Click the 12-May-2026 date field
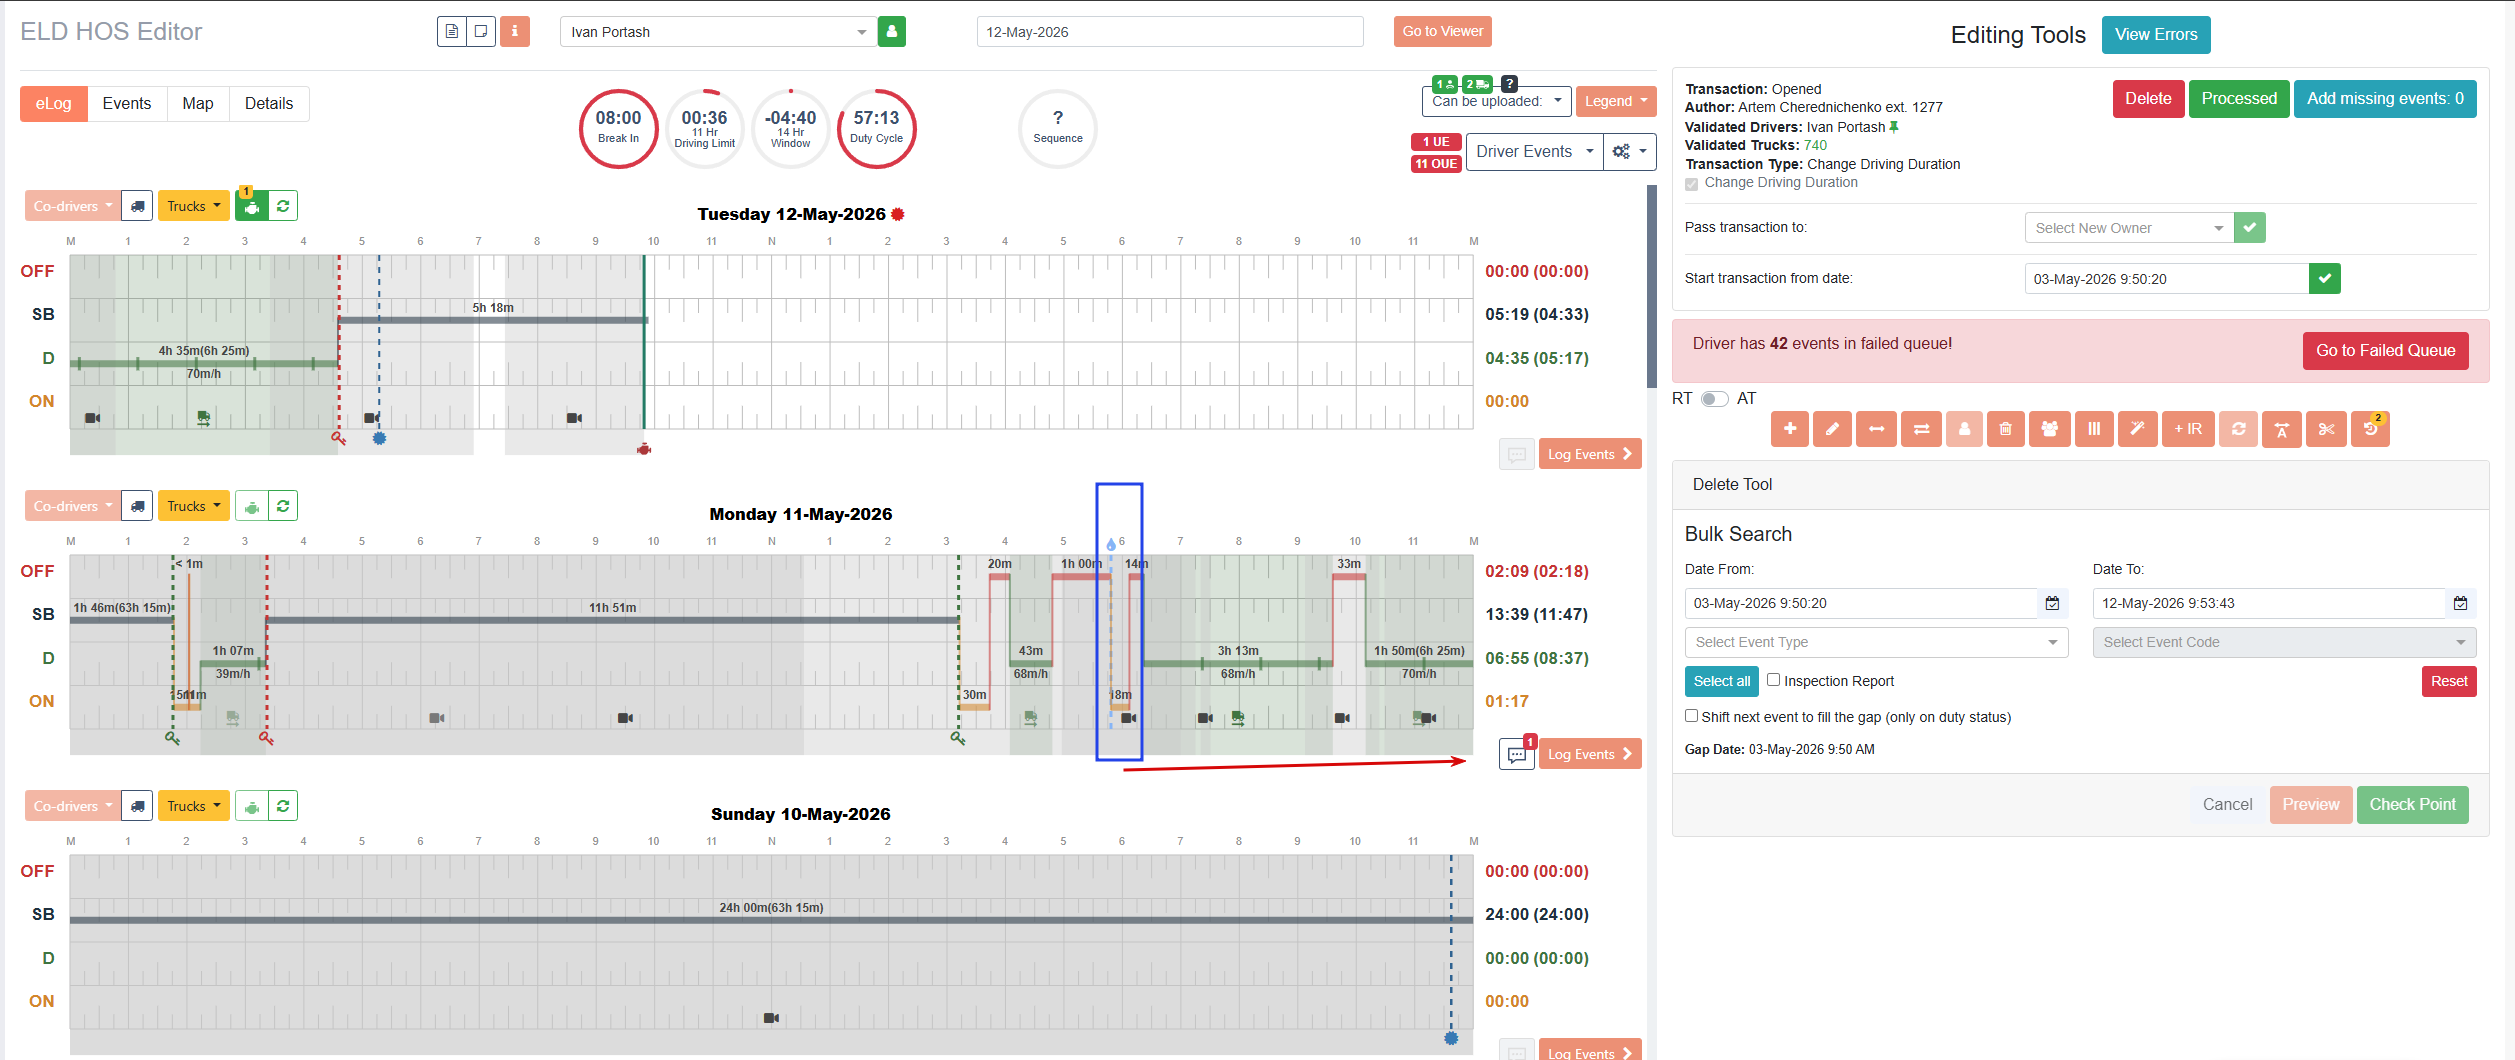The height and width of the screenshot is (1060, 2515). point(1169,32)
